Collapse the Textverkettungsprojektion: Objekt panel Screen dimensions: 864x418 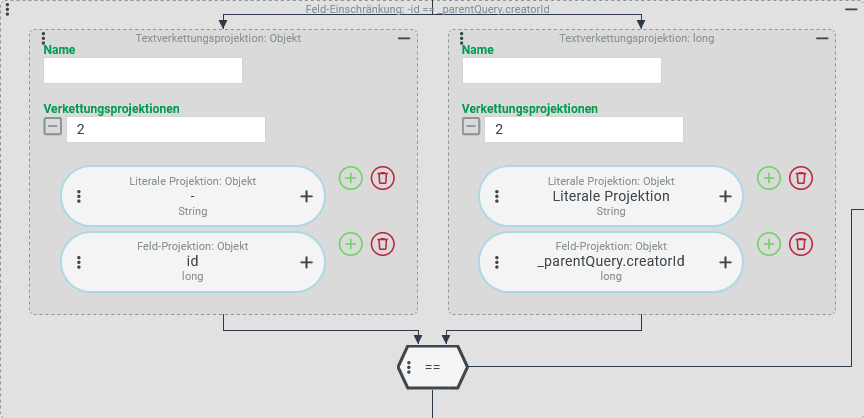pyautogui.click(x=404, y=38)
